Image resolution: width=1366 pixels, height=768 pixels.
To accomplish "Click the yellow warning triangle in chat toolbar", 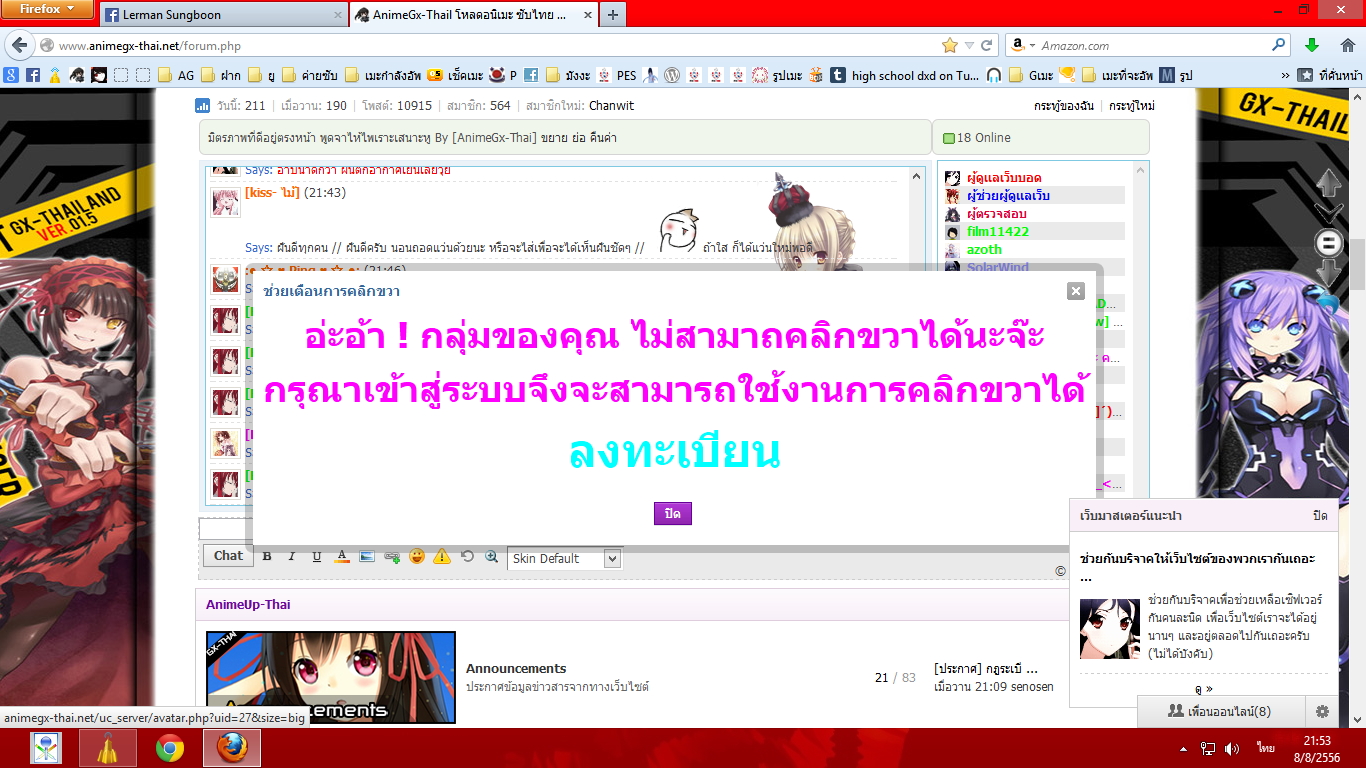I will [442, 557].
